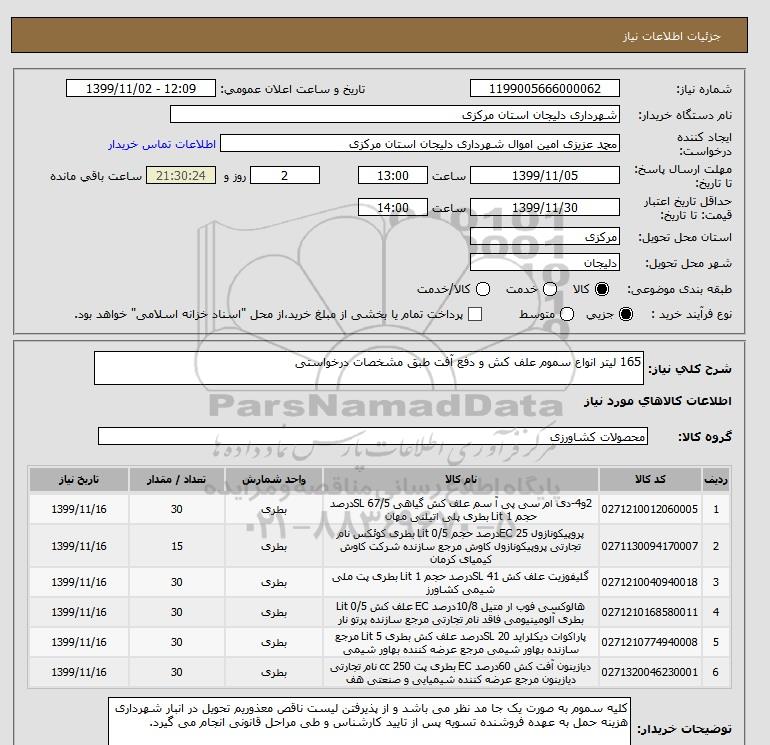Click the response deadline date 1399/11/05

[x=545, y=175]
